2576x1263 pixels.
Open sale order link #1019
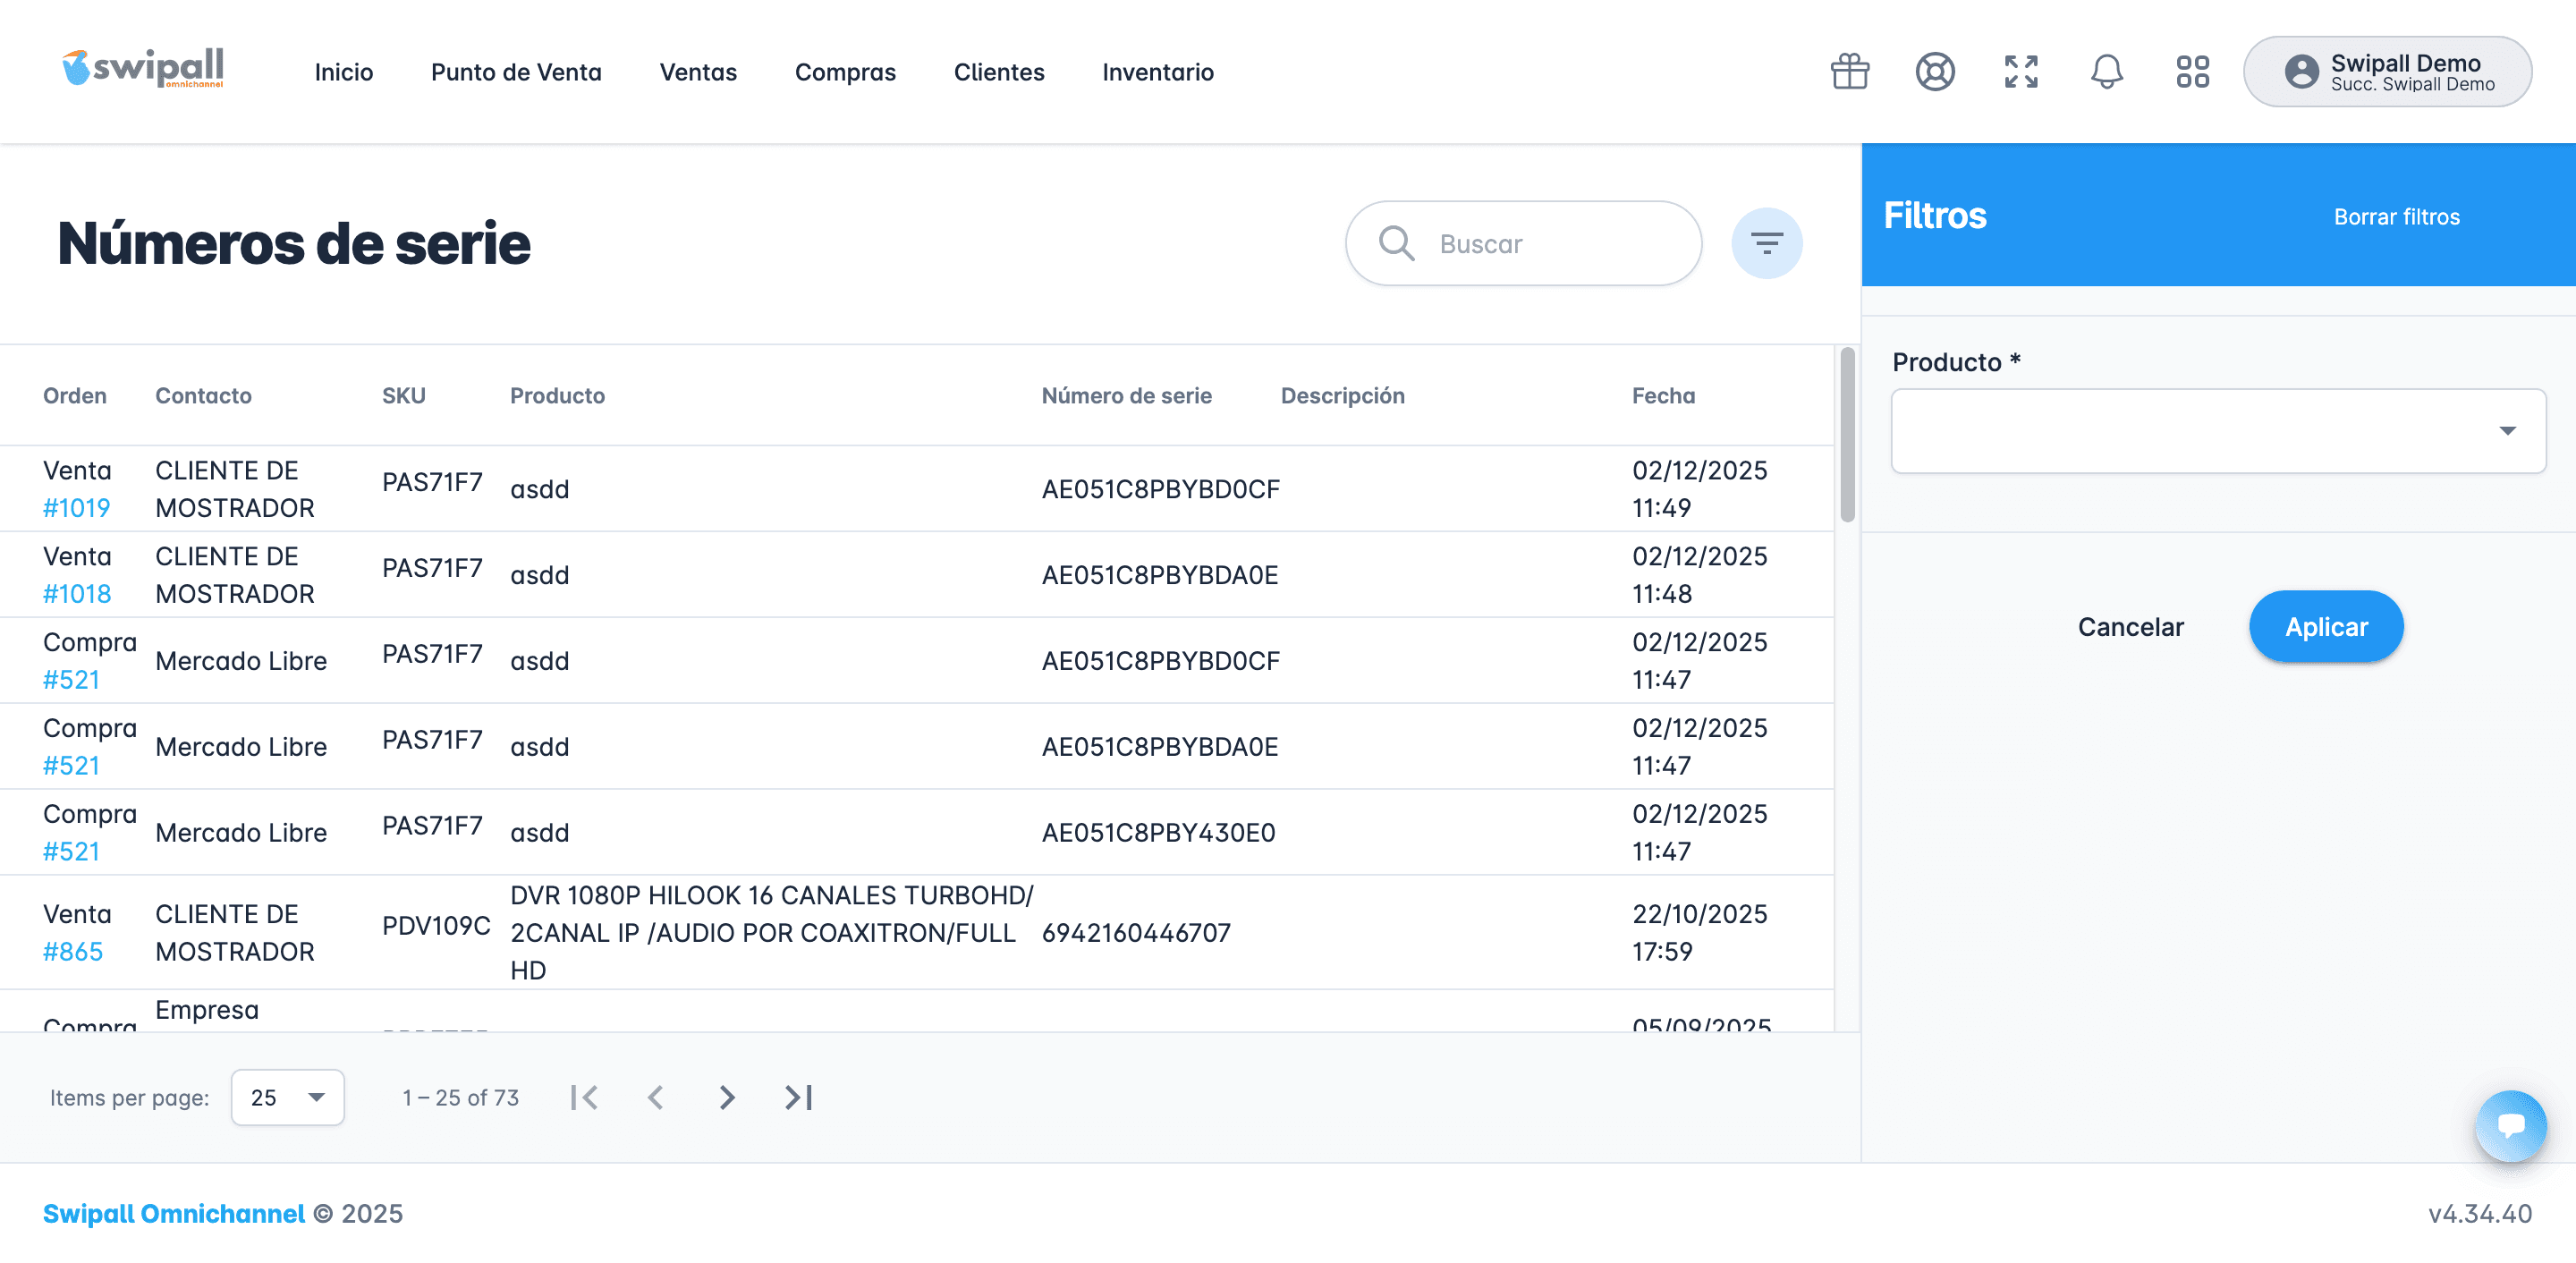[x=77, y=508]
